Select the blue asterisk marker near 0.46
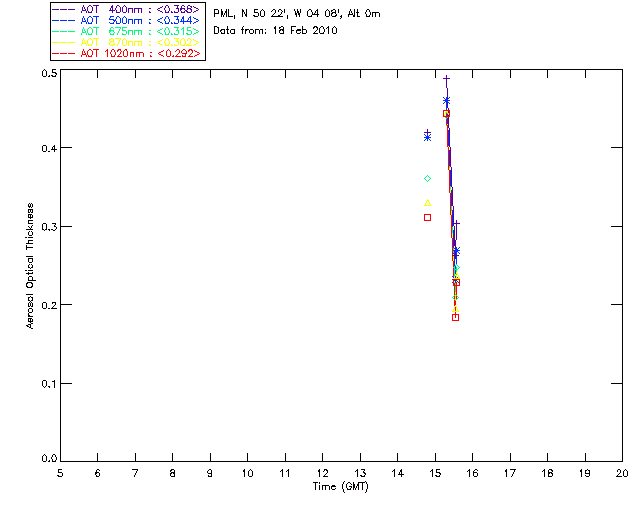 pos(447,100)
